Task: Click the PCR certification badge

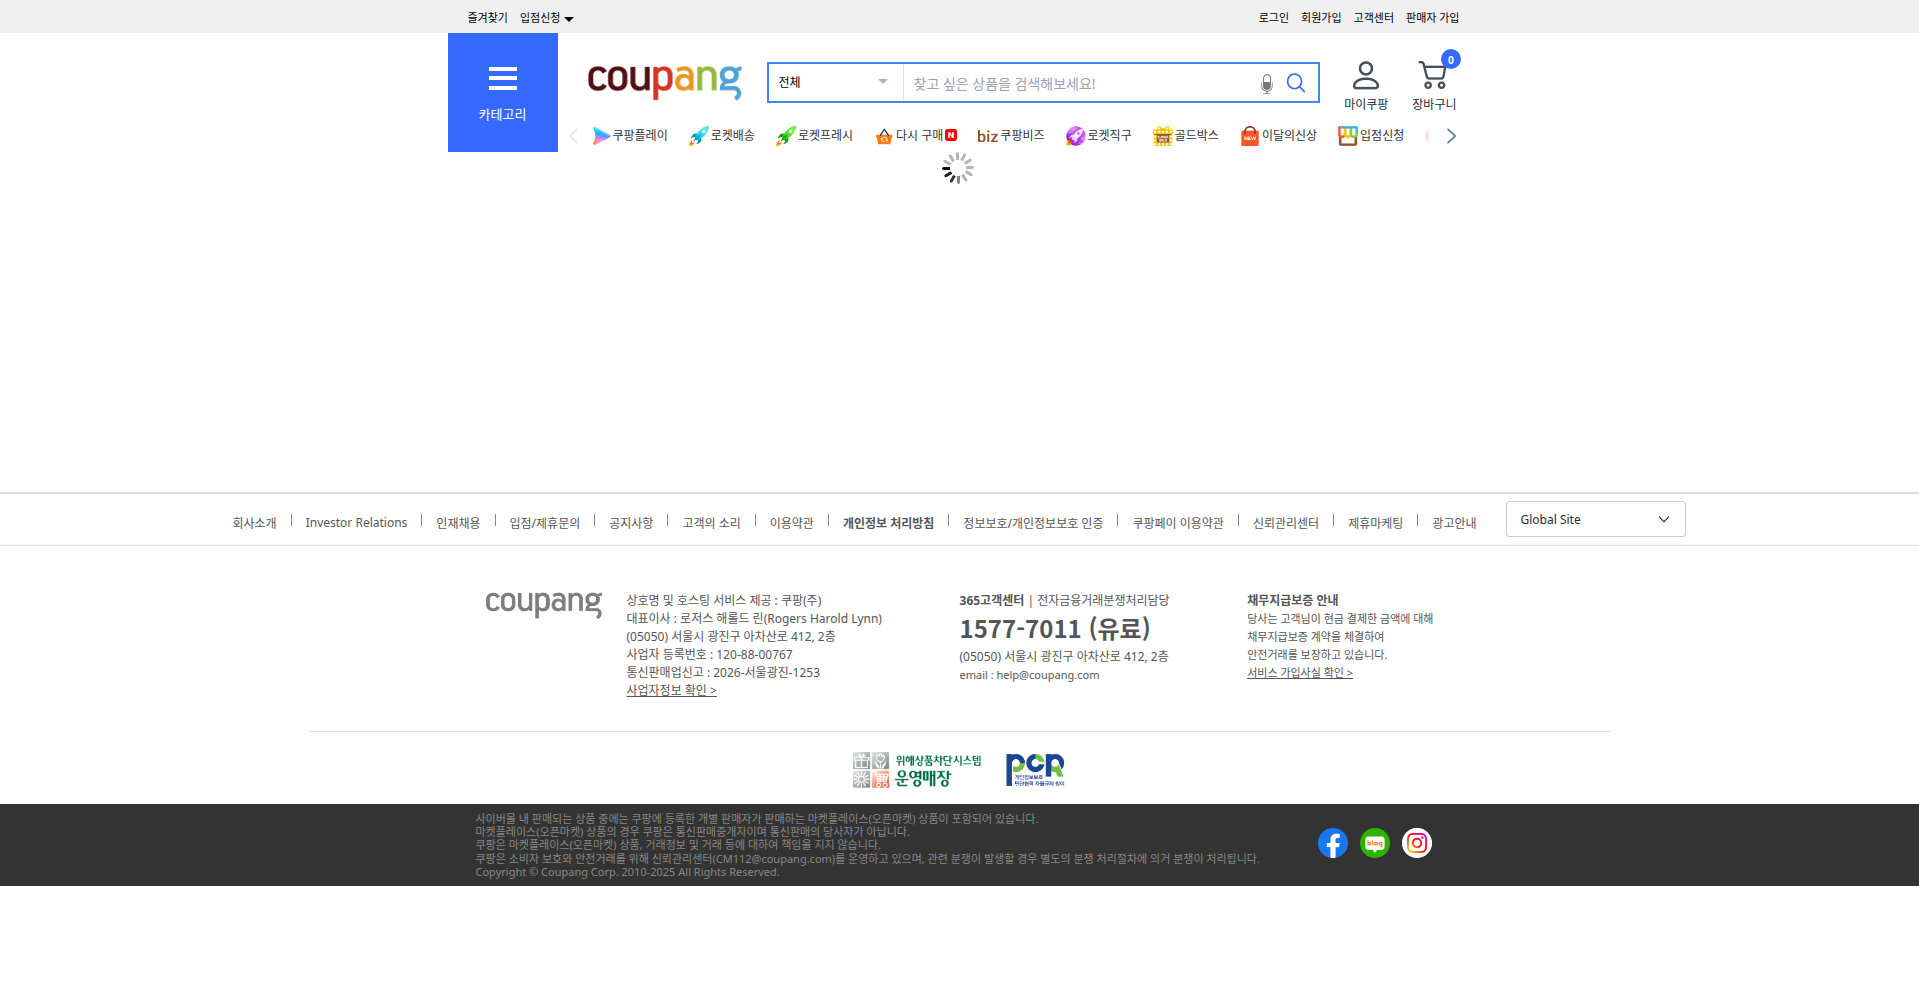Action: click(1035, 770)
